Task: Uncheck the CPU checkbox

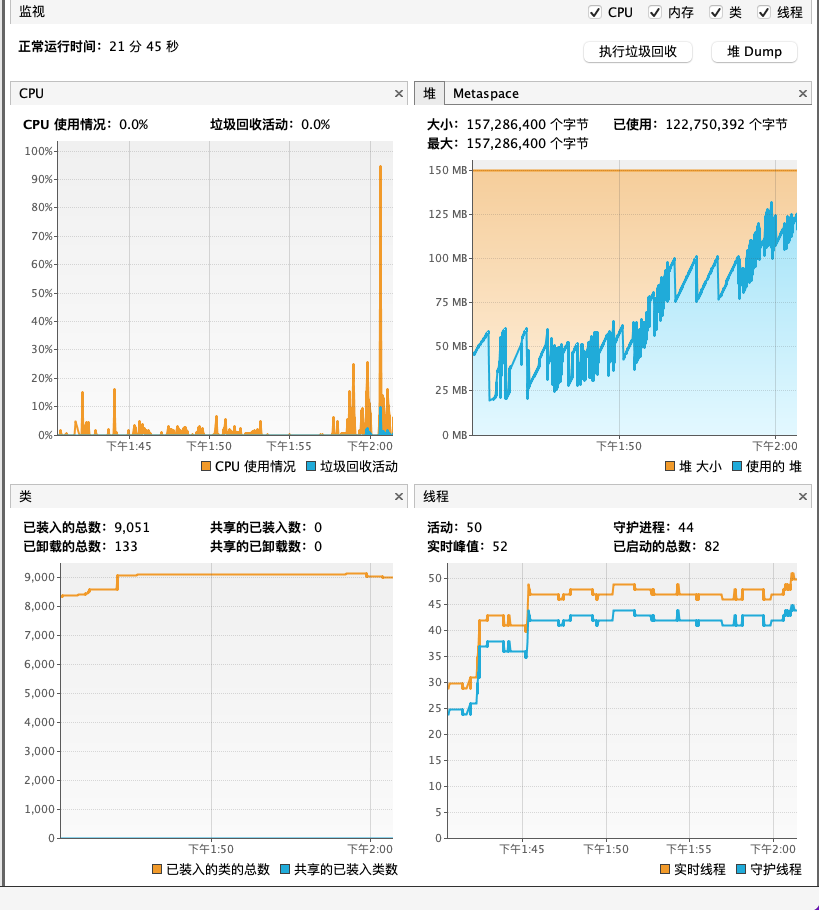Action: click(595, 12)
